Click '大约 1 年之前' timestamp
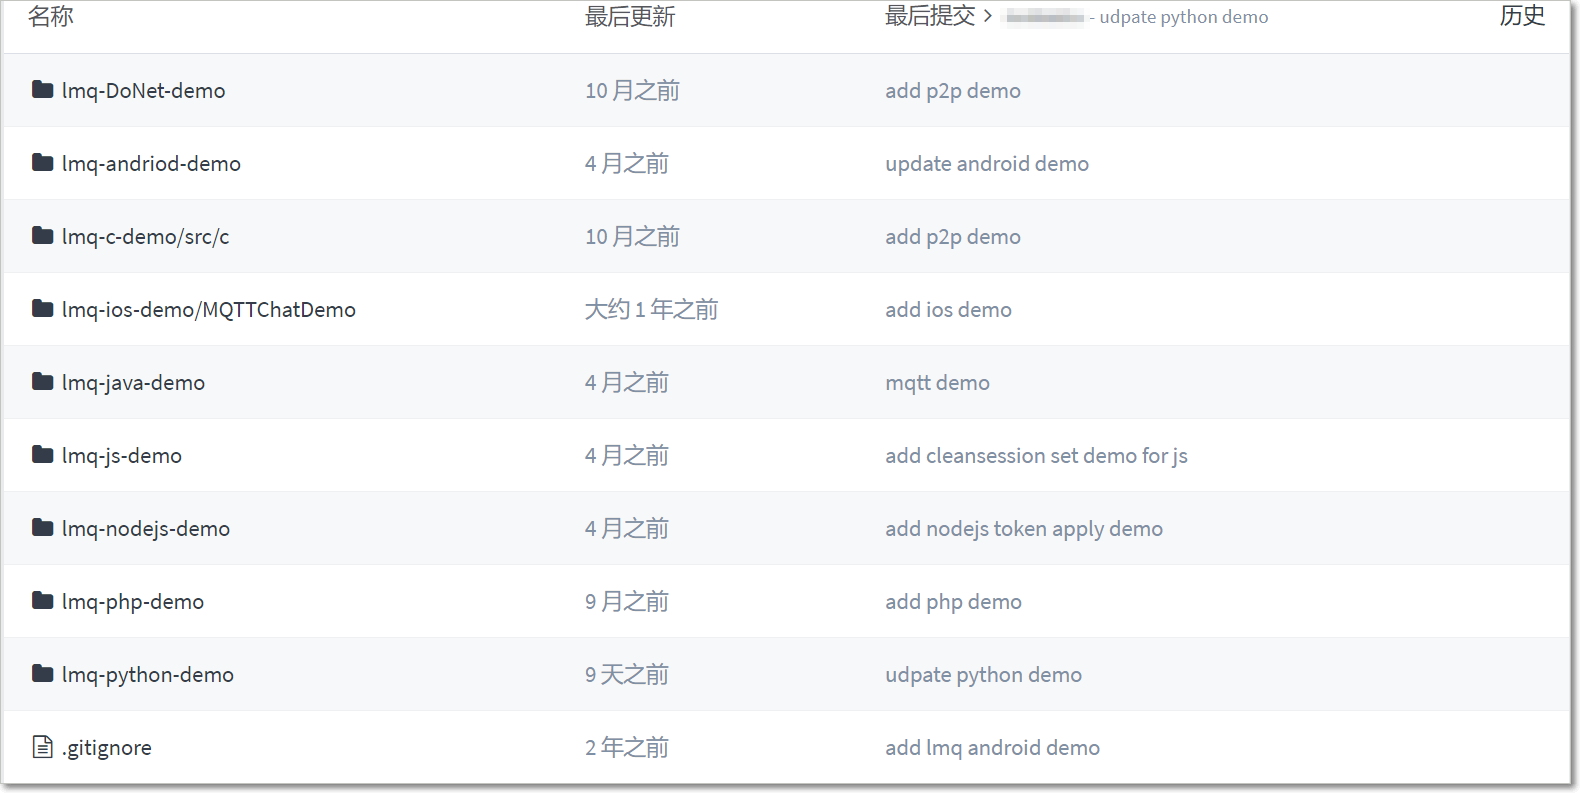The width and height of the screenshot is (1580, 793). (651, 310)
